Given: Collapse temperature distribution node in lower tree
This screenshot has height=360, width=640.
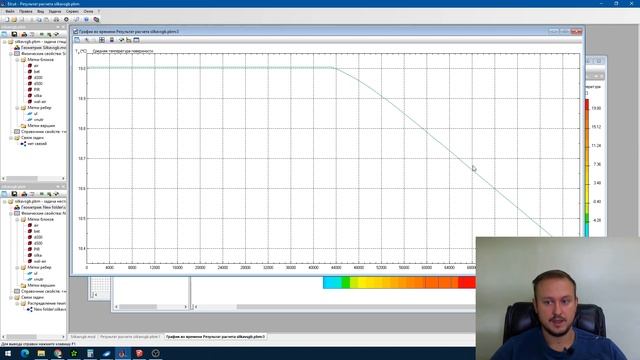Looking at the screenshot, I should pos(18,303).
